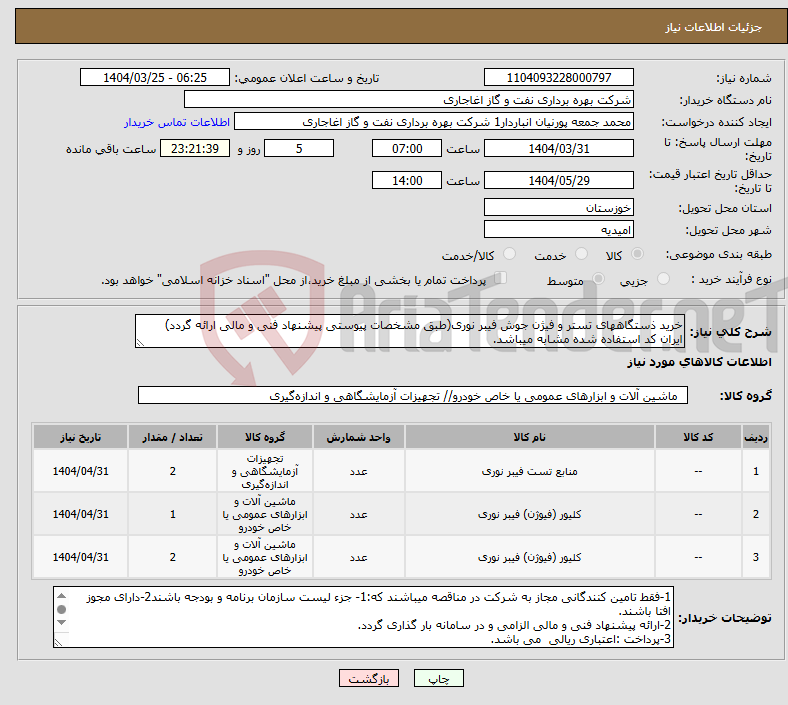Click the اطلاعات کالاهای مورد نیاز section title

[699, 362]
